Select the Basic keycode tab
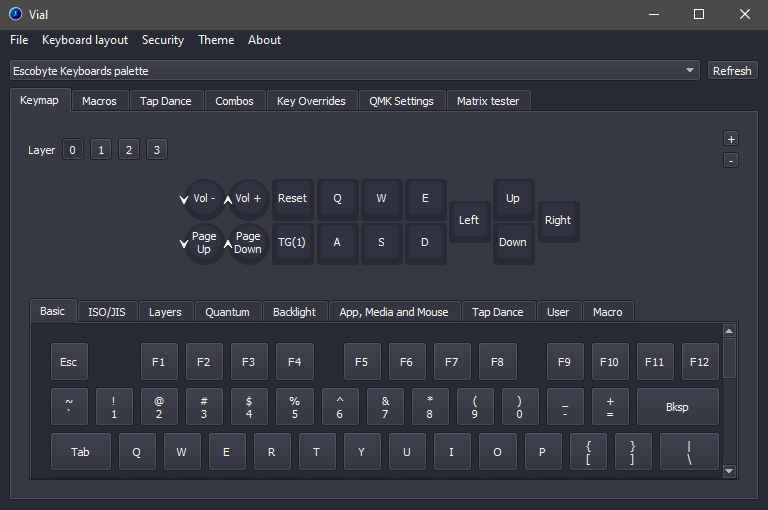The width and height of the screenshot is (768, 510). (52, 311)
